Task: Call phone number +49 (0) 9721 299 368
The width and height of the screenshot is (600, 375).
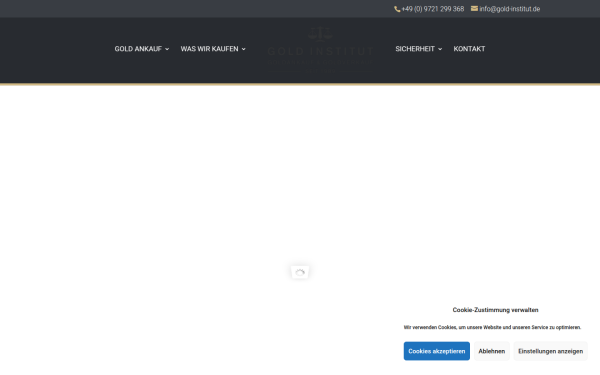Action: pyautogui.click(x=432, y=9)
